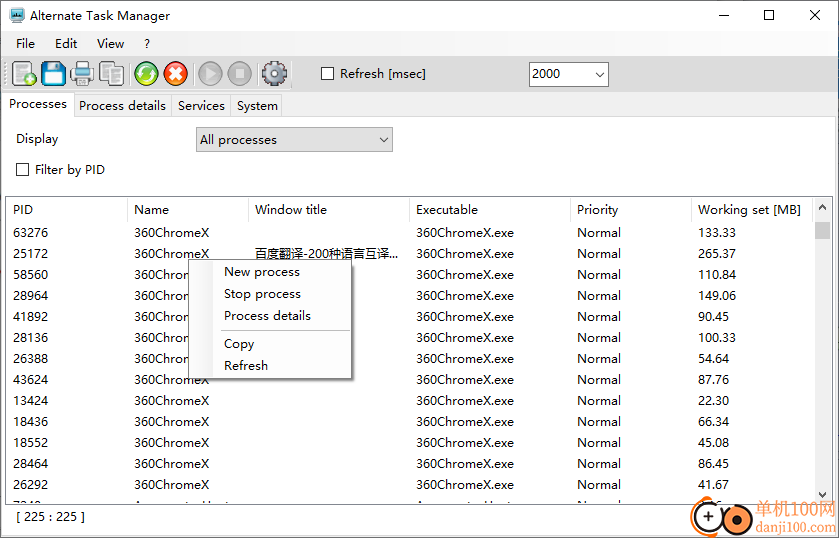The height and width of the screenshot is (538, 839).
Task: Enable the Filter by PID checkbox
Action: tap(22, 170)
